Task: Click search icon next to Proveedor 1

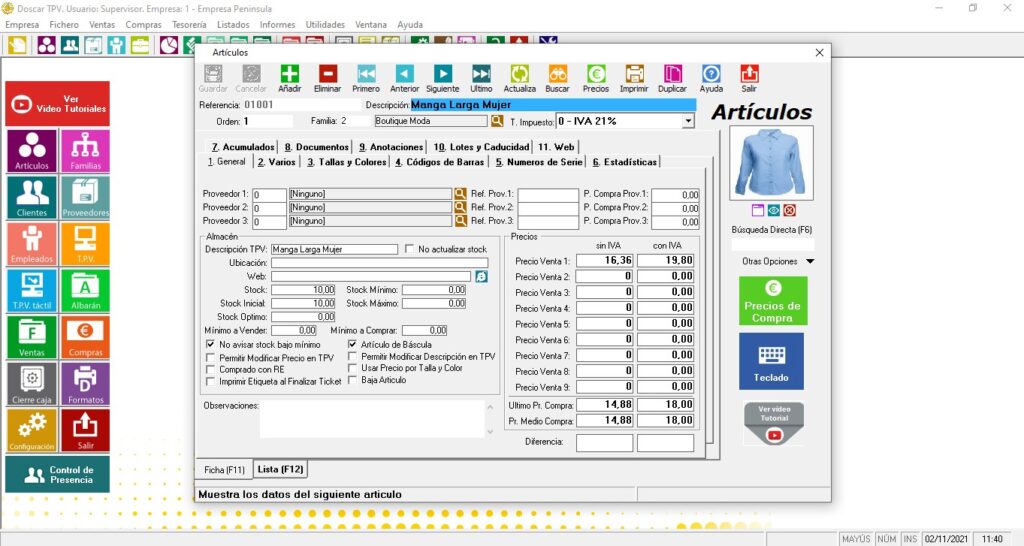Action: tap(461, 194)
